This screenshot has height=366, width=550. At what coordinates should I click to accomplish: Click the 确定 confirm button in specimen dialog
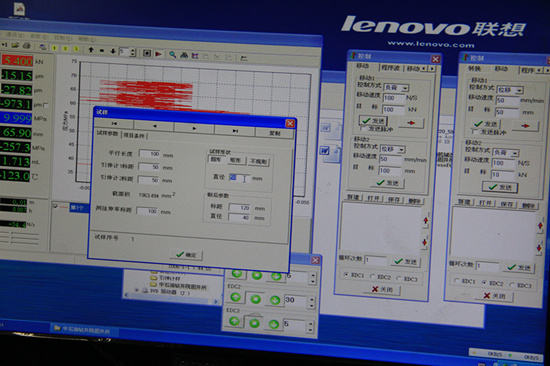[x=186, y=255]
